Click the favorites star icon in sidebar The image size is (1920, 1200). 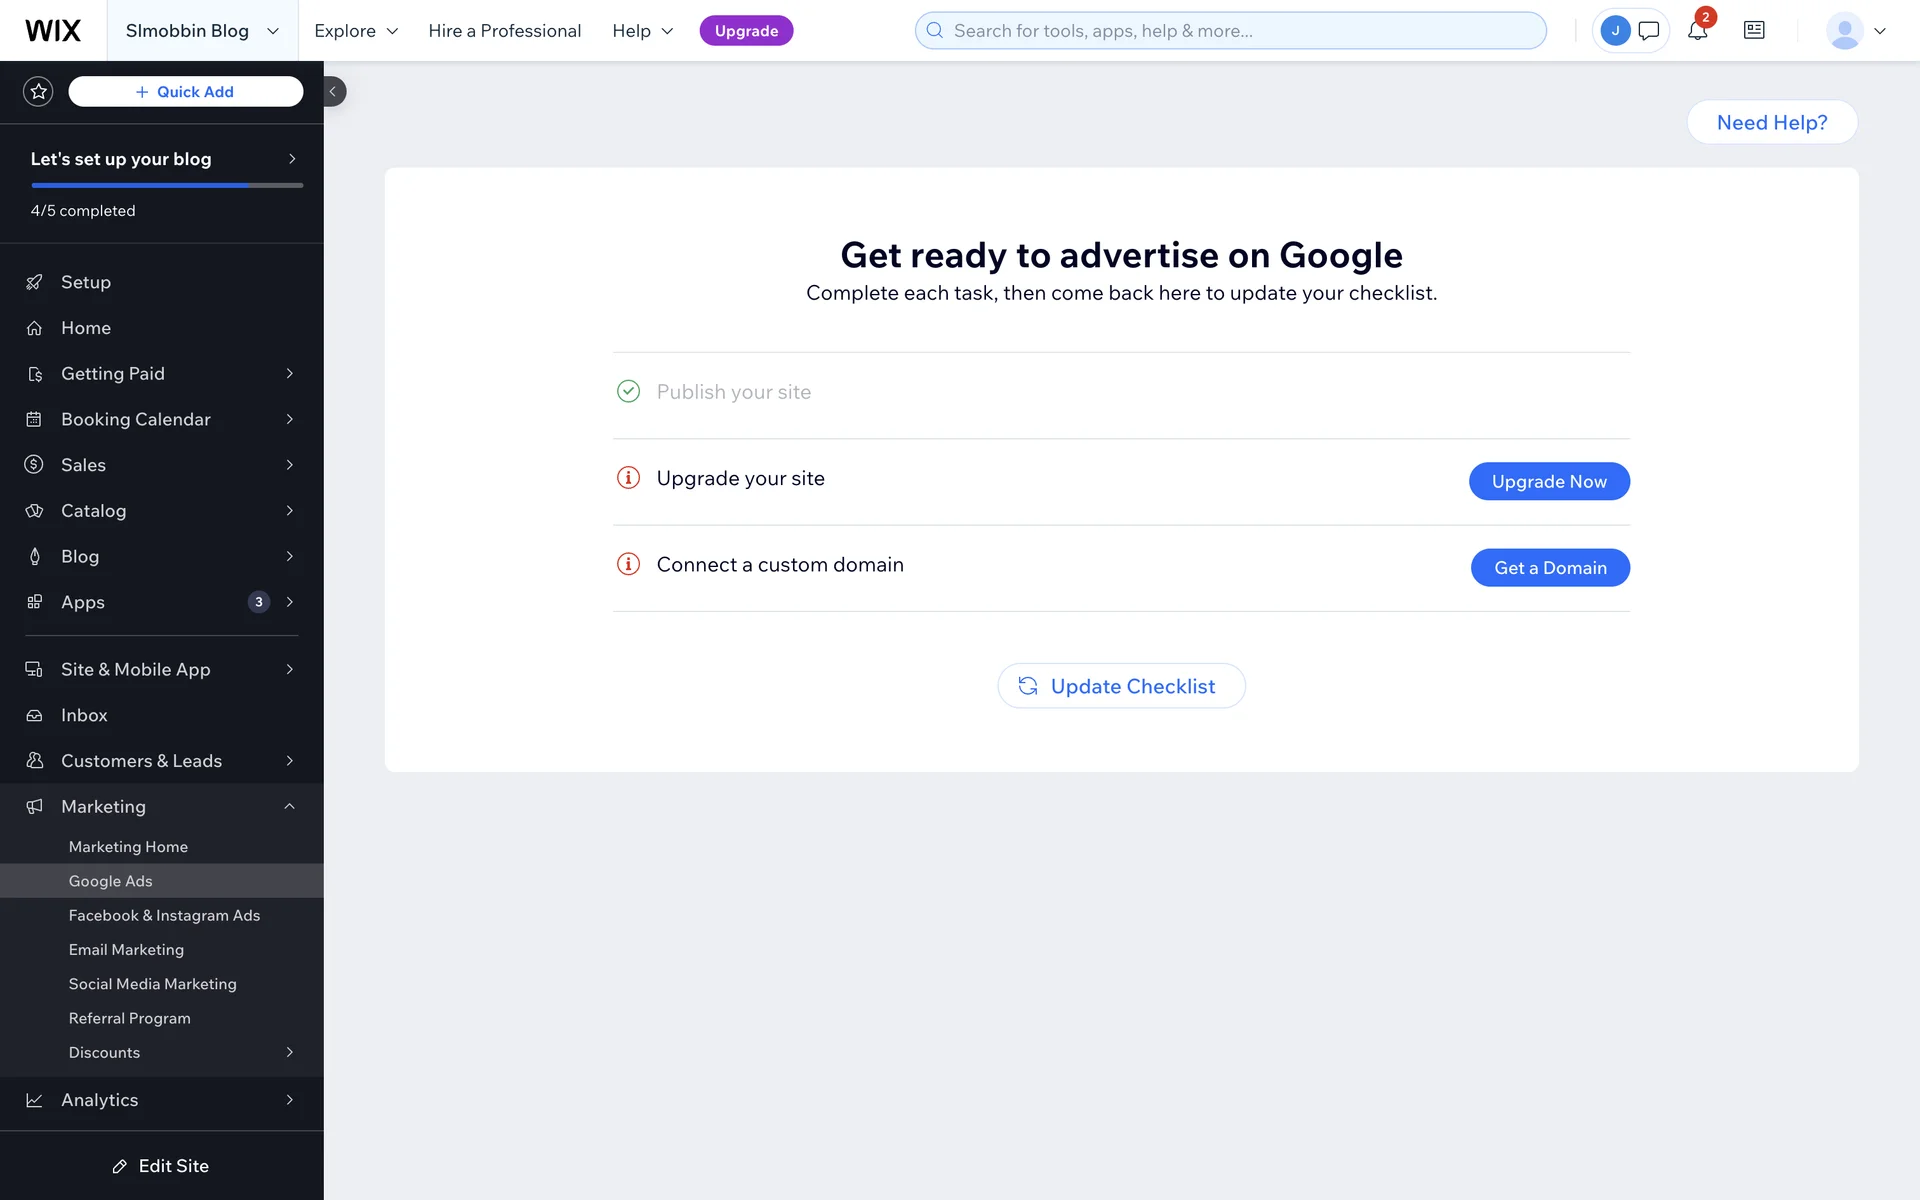[x=38, y=91]
